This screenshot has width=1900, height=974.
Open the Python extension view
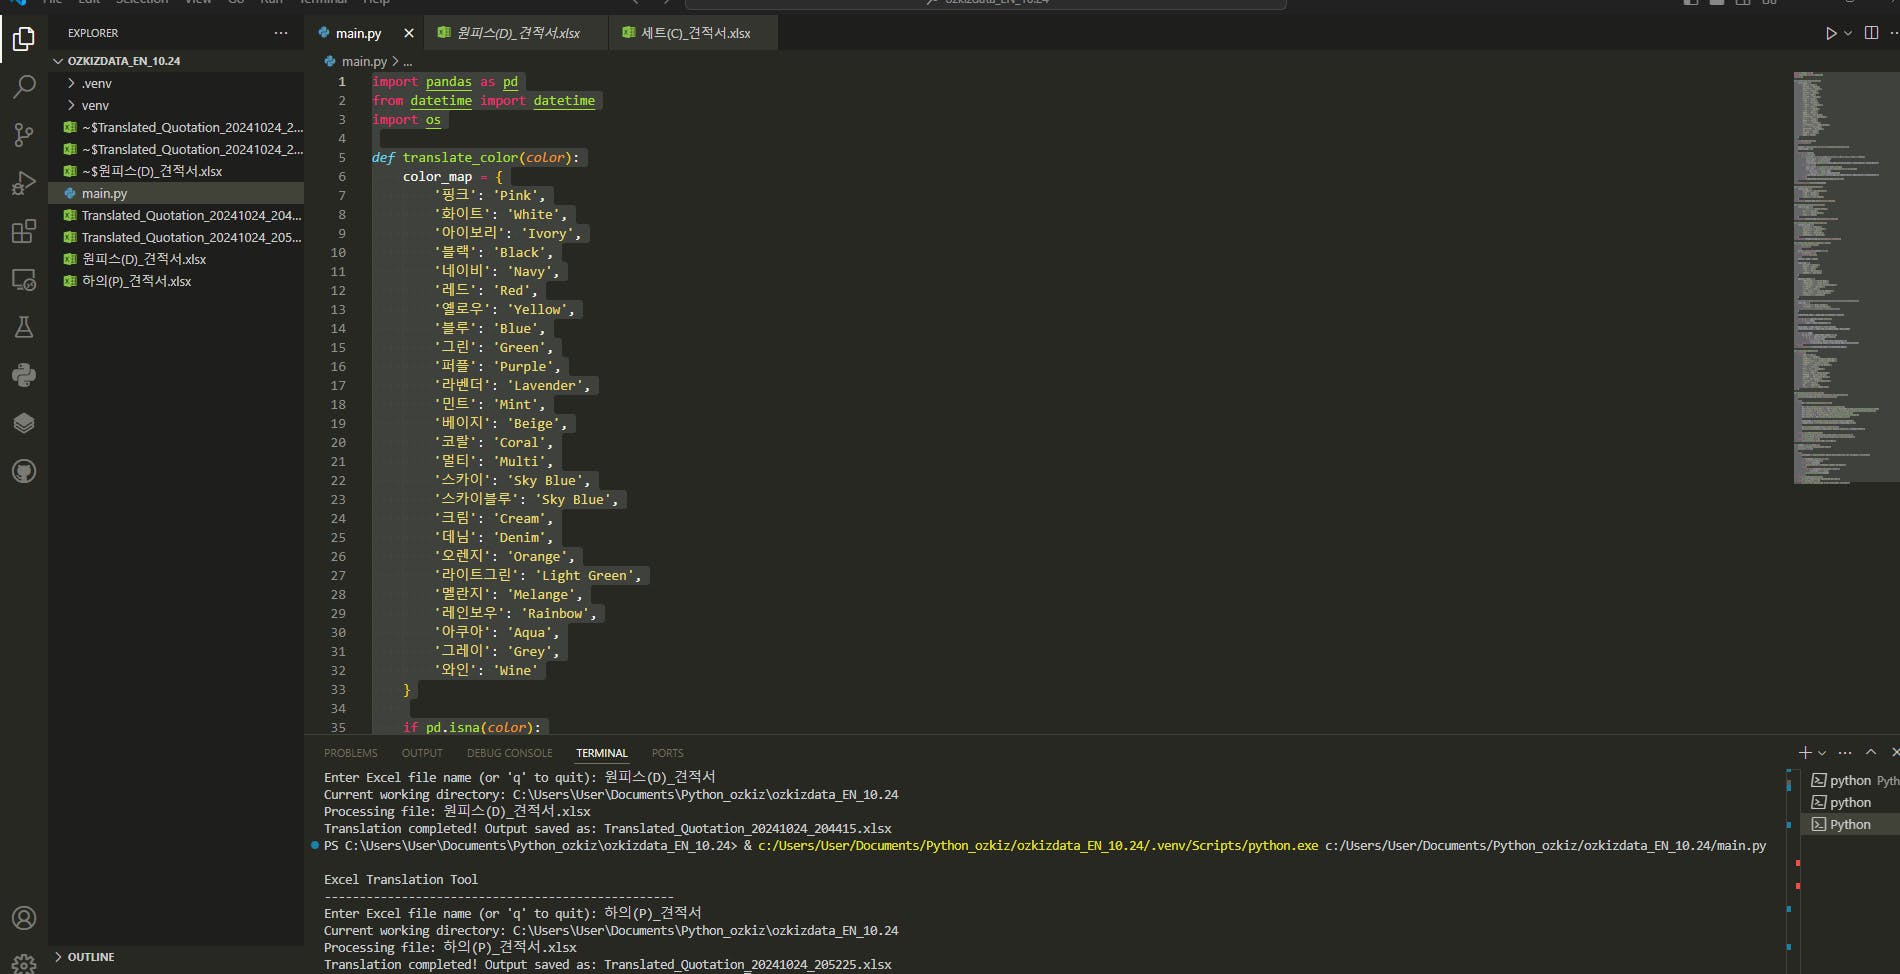tap(24, 375)
